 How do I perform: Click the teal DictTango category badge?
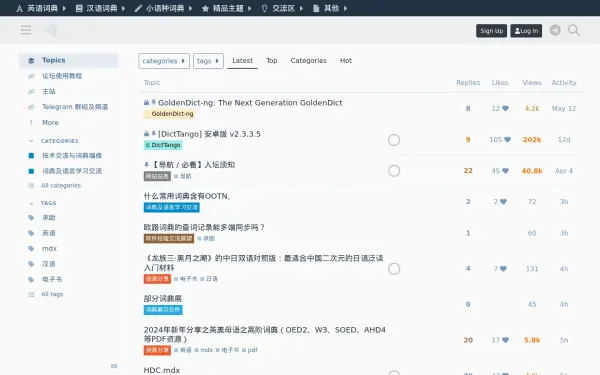pos(163,145)
